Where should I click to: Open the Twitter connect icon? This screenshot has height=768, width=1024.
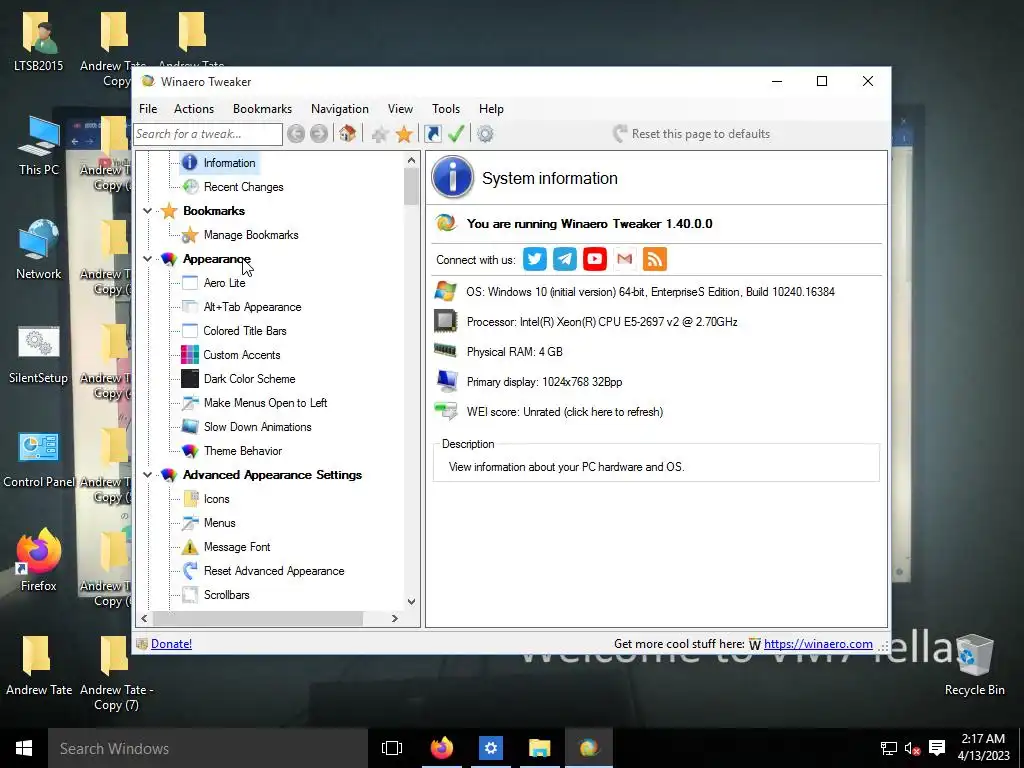coord(534,259)
